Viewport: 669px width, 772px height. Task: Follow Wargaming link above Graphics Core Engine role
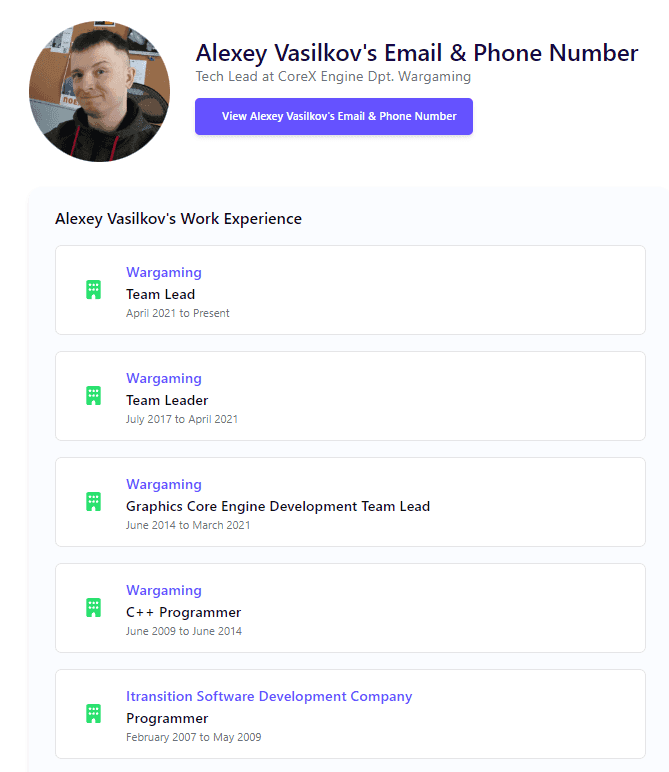(164, 485)
